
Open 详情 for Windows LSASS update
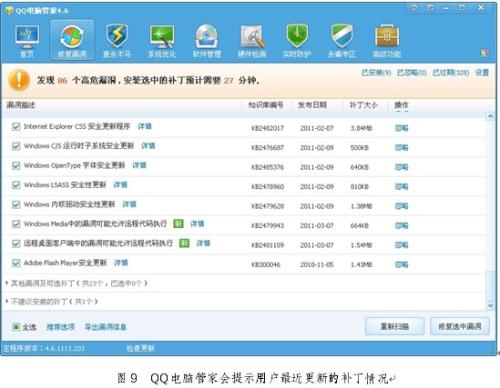[x=120, y=185]
